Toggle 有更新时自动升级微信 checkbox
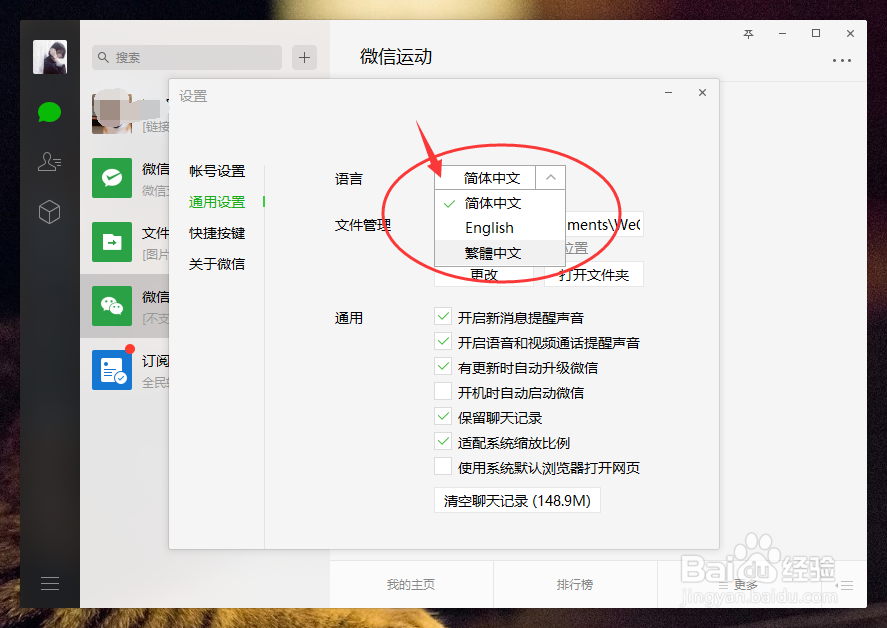 click(x=443, y=367)
